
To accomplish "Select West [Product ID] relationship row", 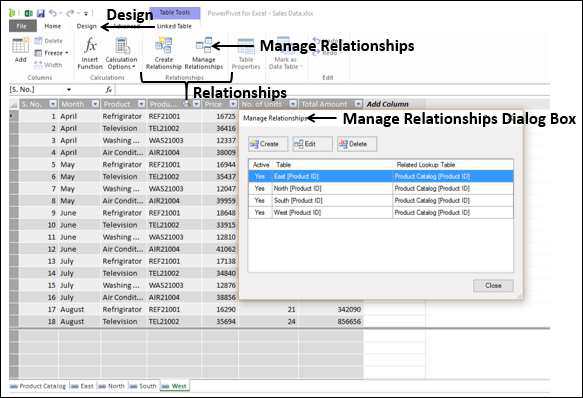I will (381, 212).
